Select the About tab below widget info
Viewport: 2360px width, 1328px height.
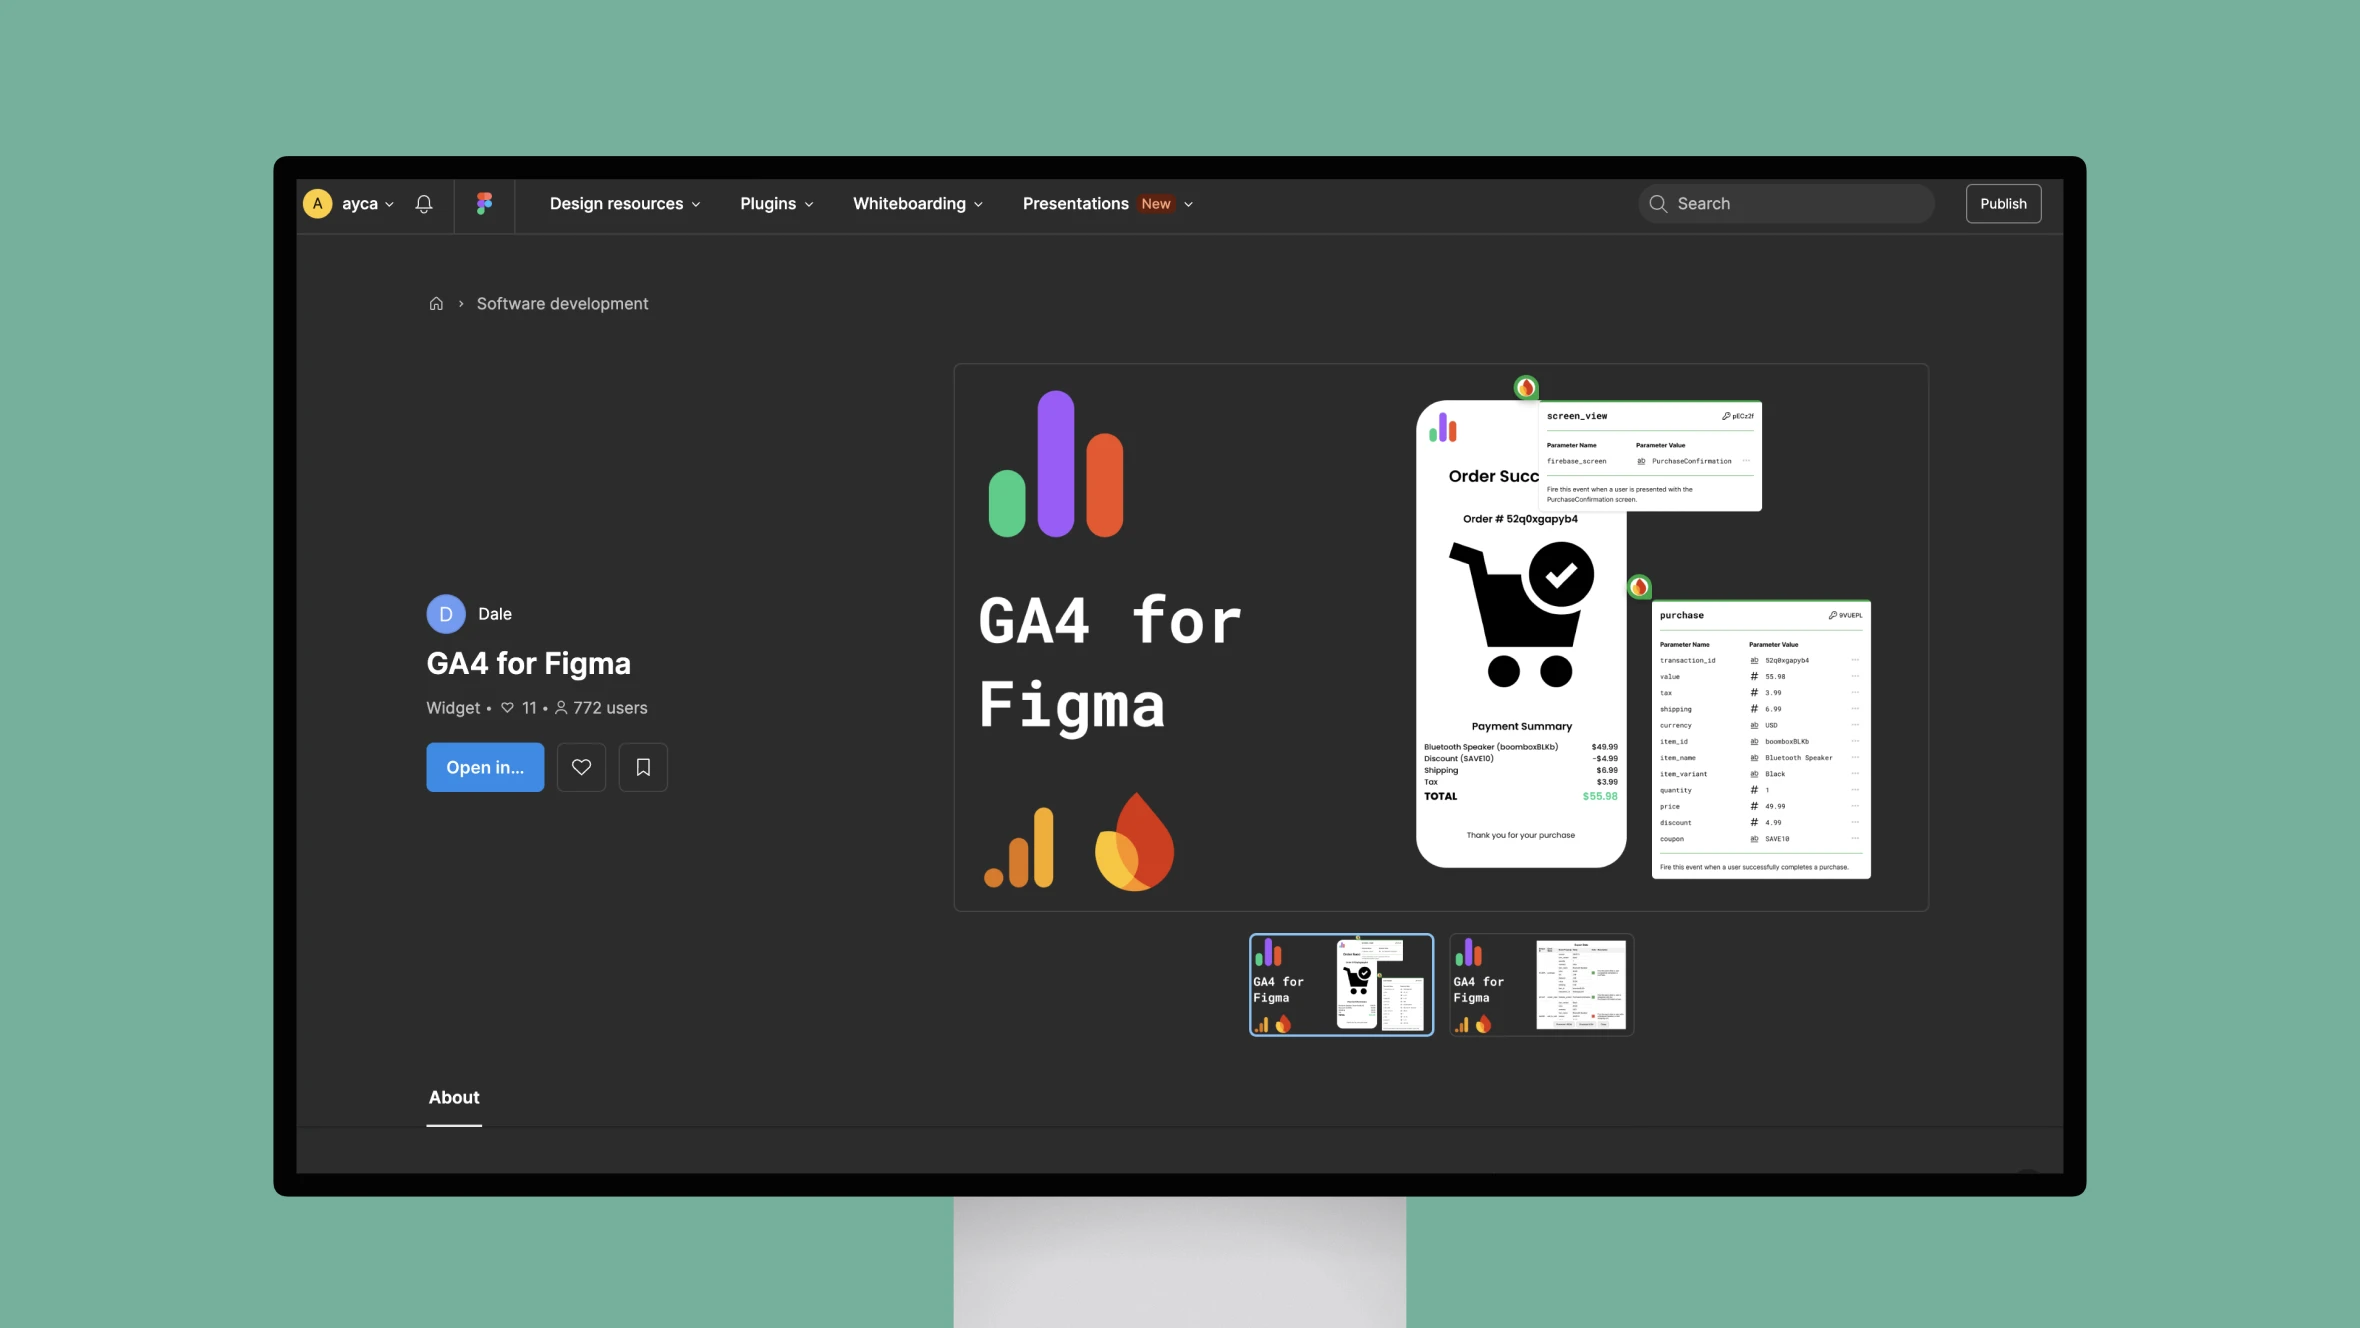(452, 1098)
